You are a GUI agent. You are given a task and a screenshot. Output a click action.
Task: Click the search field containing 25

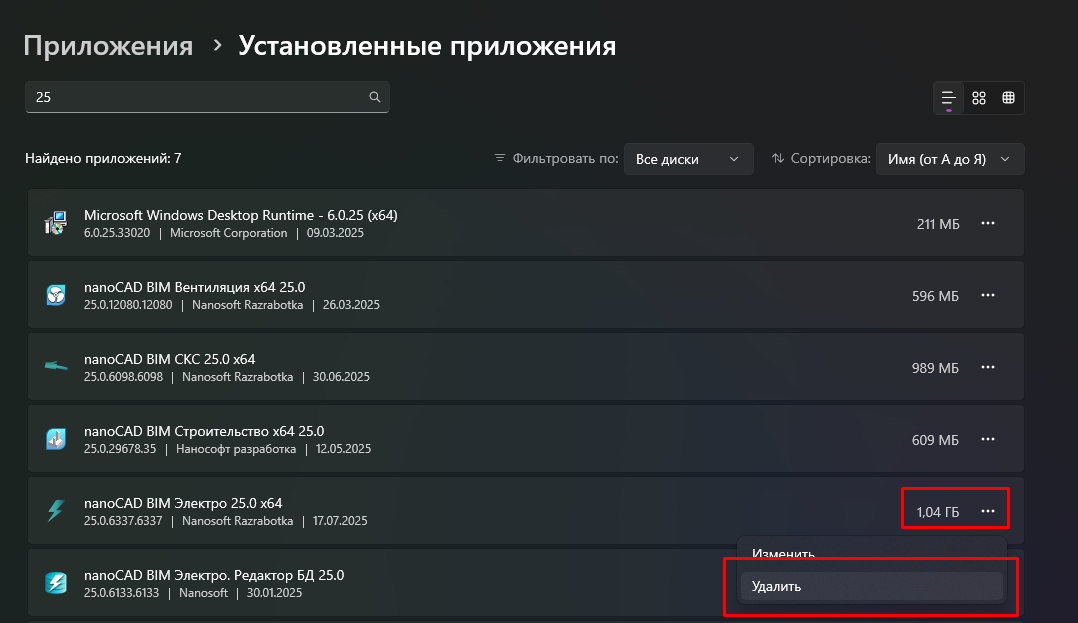(x=207, y=97)
